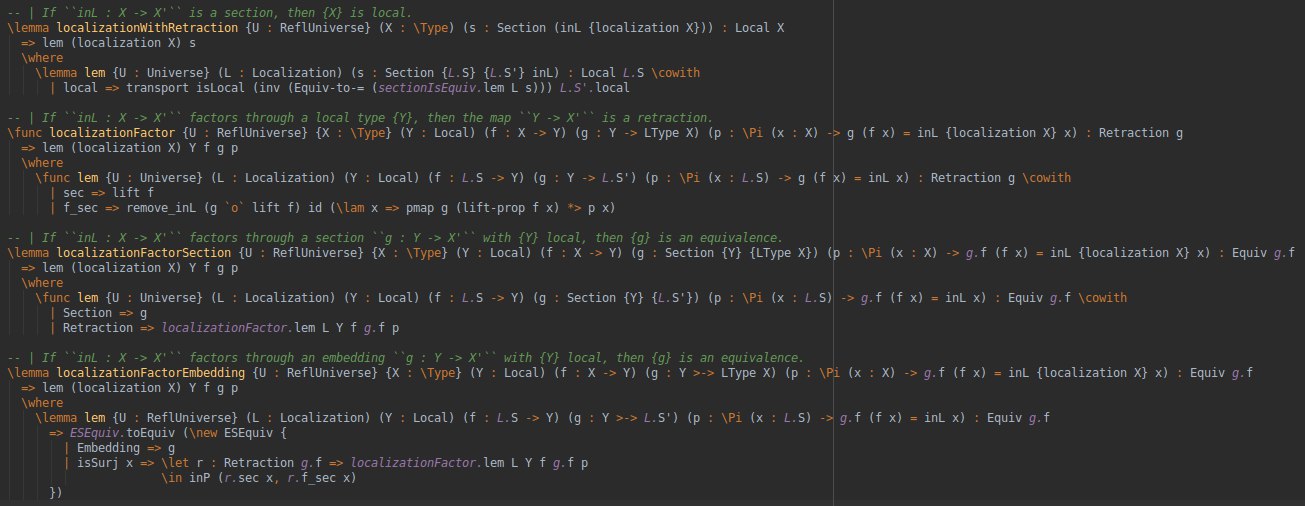The height and width of the screenshot is (506, 1305).
Task: Click the '\new' keyword
Action: click(x=202, y=432)
